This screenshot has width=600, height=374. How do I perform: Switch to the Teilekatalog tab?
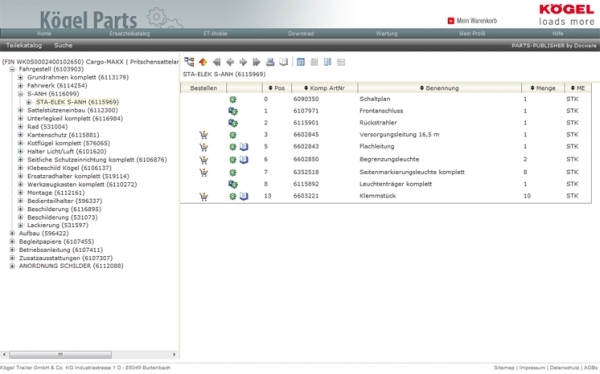pos(24,46)
